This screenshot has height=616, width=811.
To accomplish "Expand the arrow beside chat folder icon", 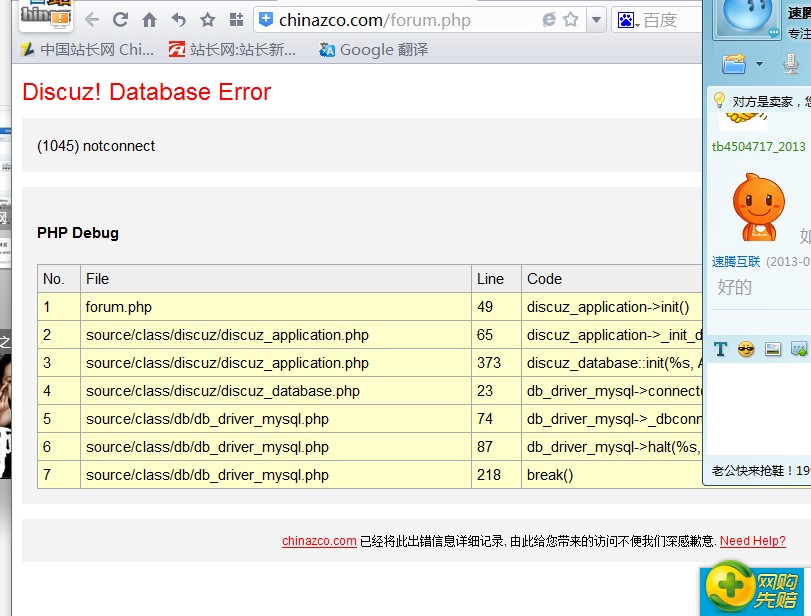I will pyautogui.click(x=759, y=64).
